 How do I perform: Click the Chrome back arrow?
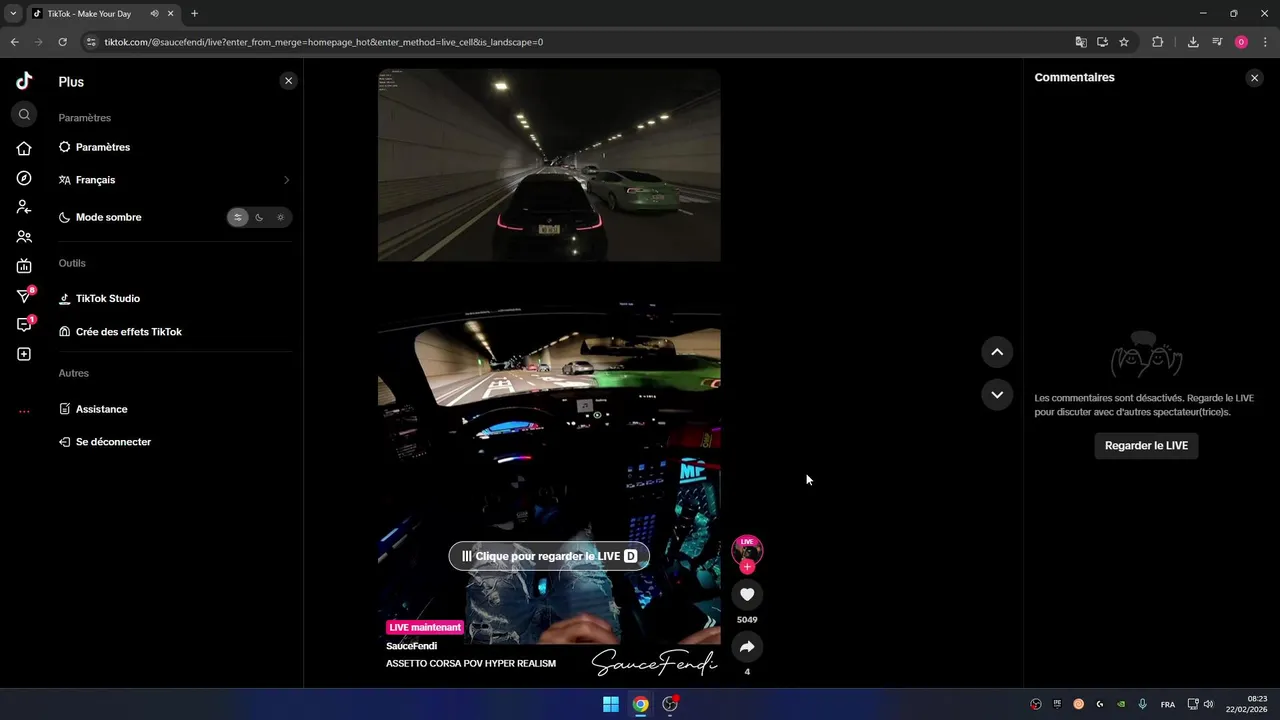[15, 42]
